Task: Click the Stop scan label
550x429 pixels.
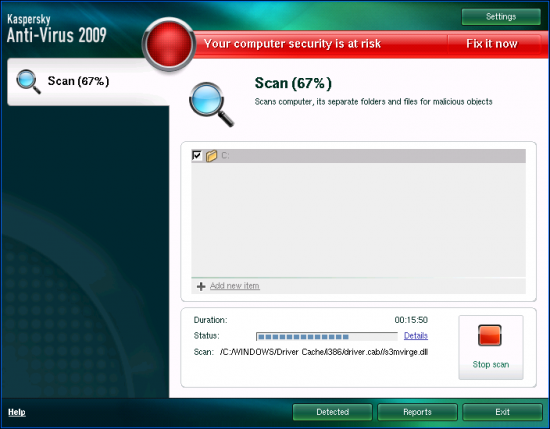Action: [491, 364]
